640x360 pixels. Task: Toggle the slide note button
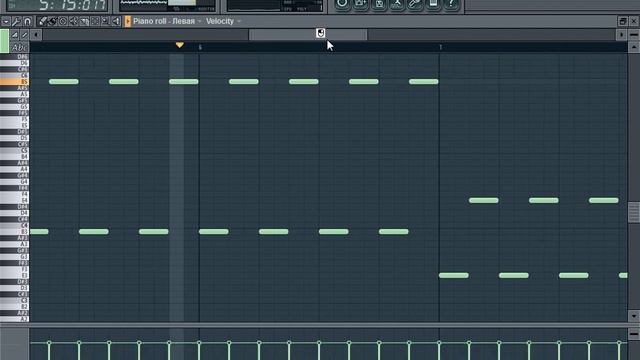click(24, 35)
